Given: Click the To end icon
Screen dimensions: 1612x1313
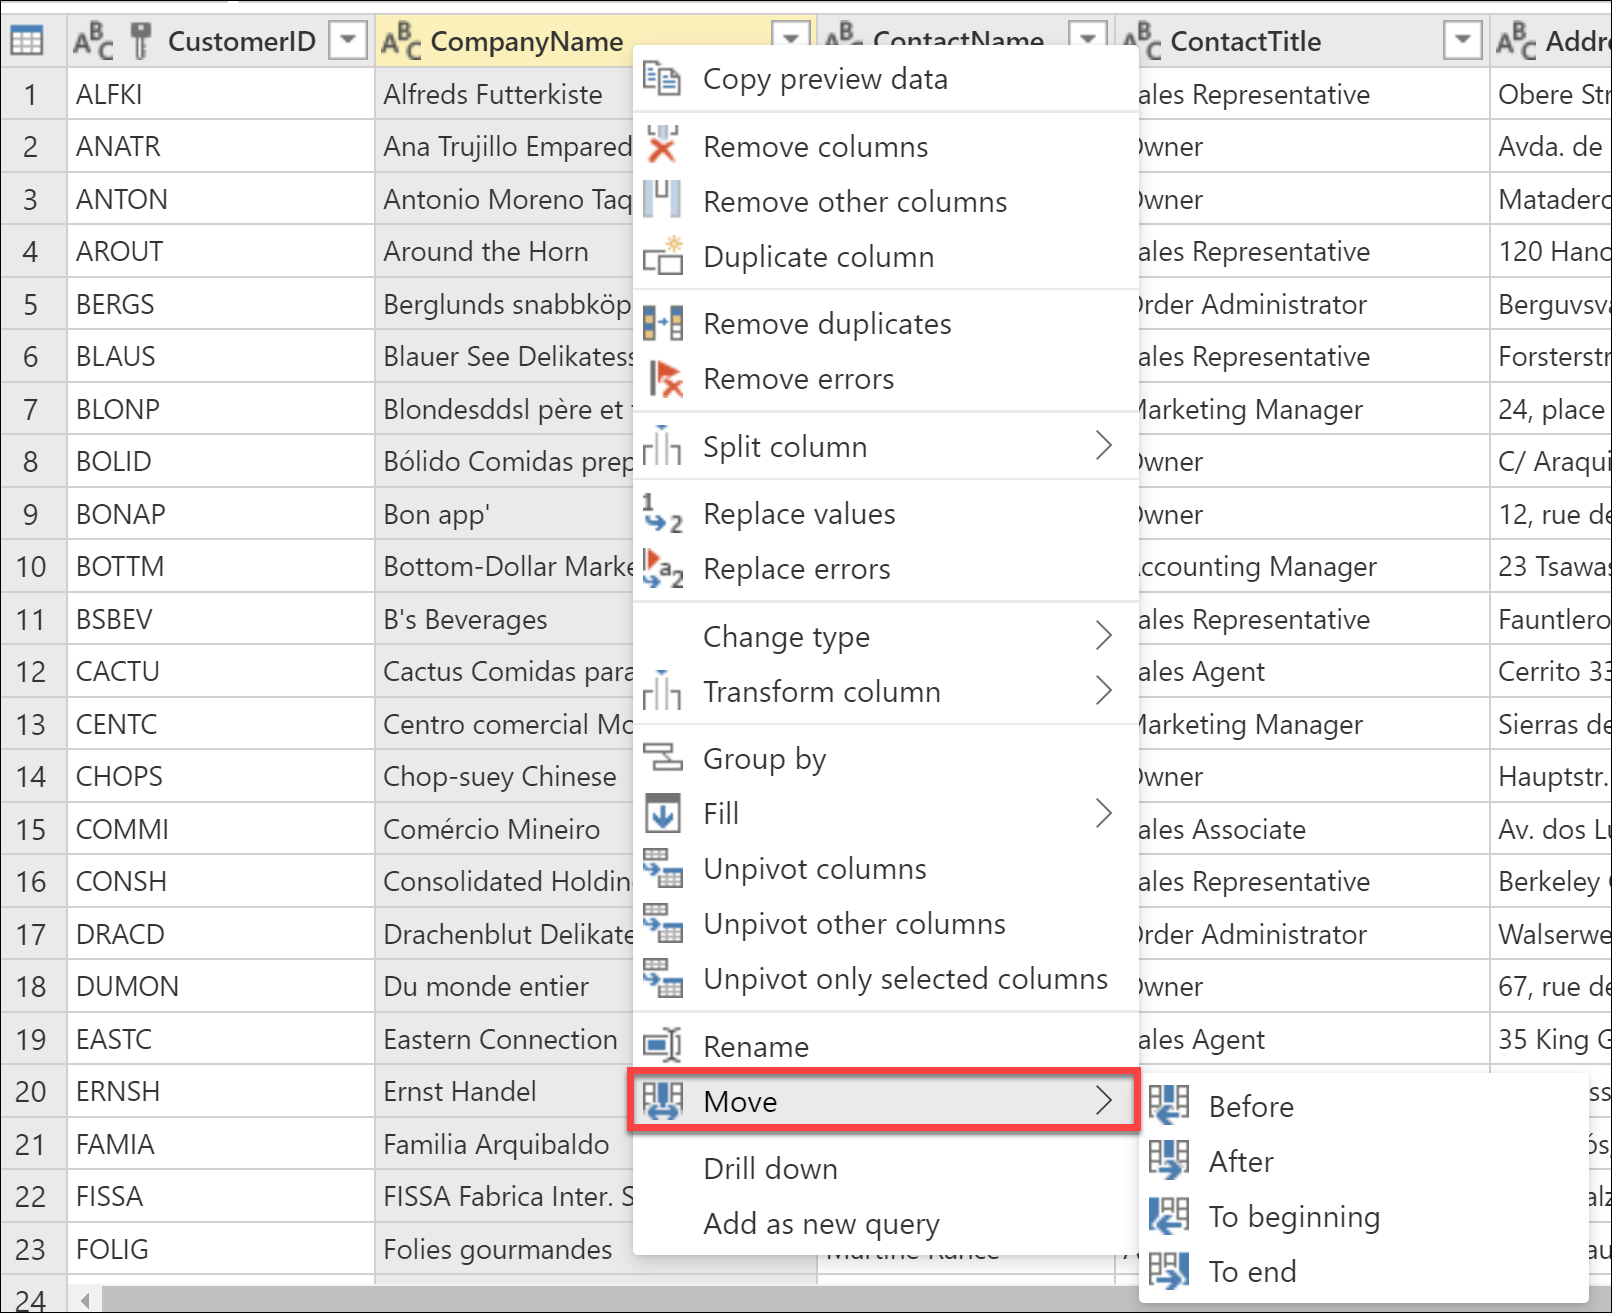Looking at the screenshot, I should (x=1168, y=1270).
